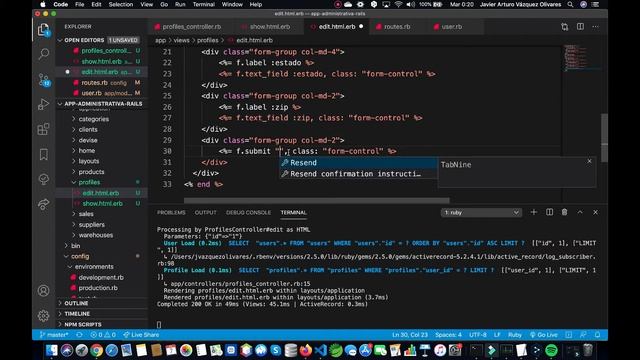Click the master branch status item

click(x=54, y=335)
